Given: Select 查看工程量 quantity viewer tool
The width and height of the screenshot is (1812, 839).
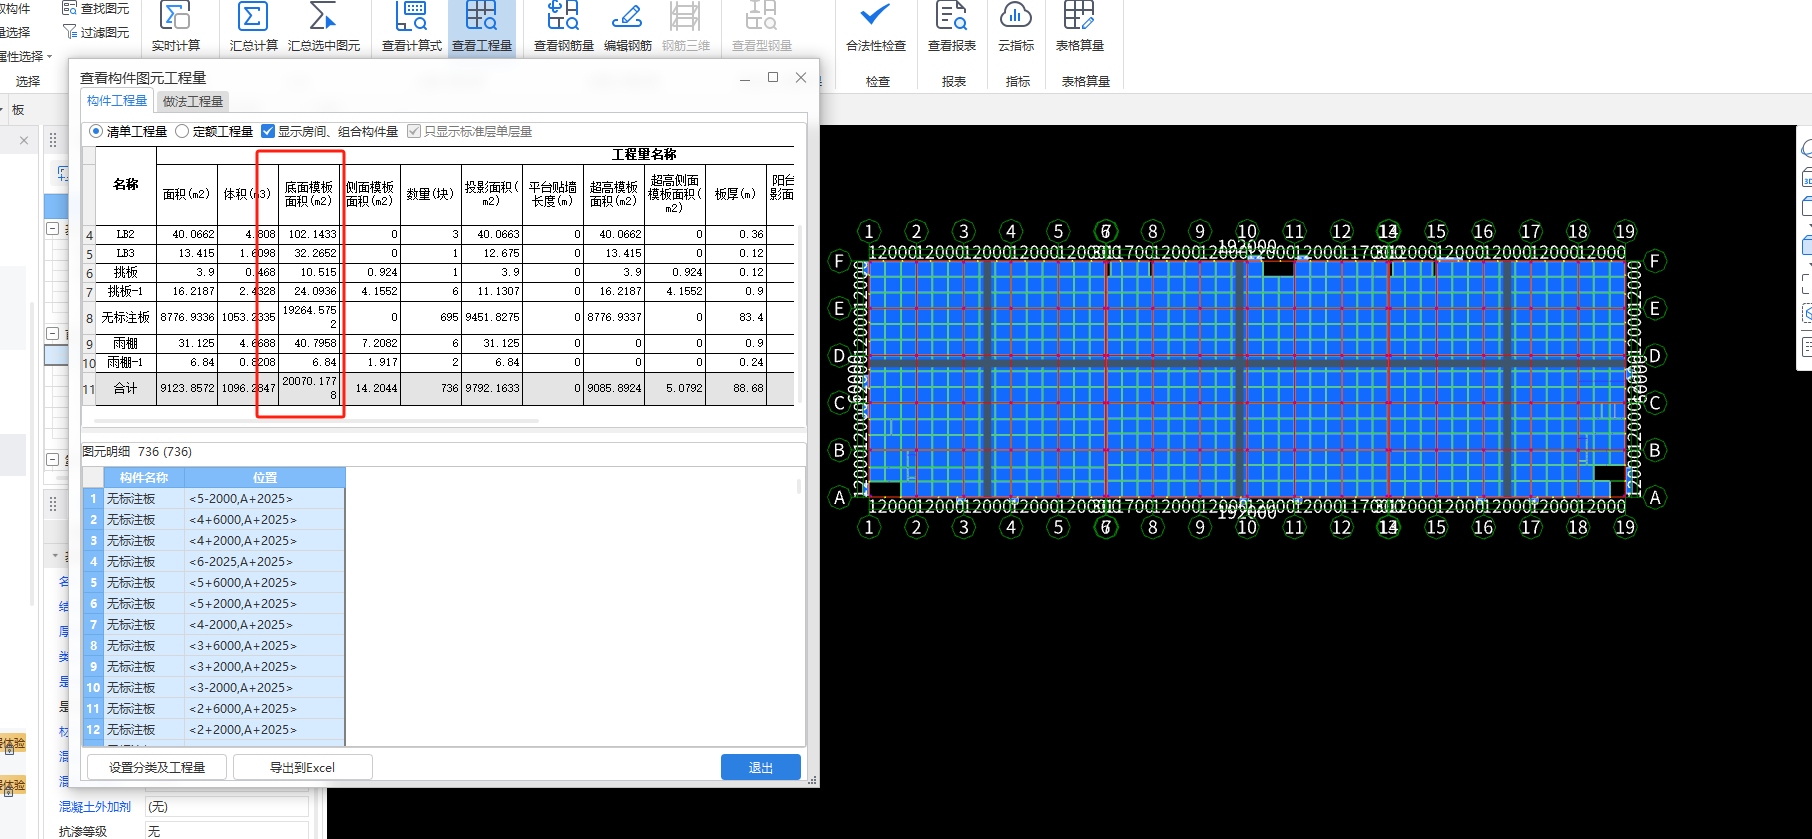Looking at the screenshot, I should tap(481, 27).
